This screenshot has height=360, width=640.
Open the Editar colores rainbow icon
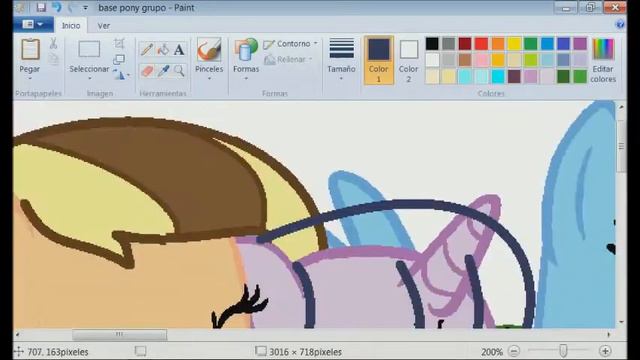[603, 49]
